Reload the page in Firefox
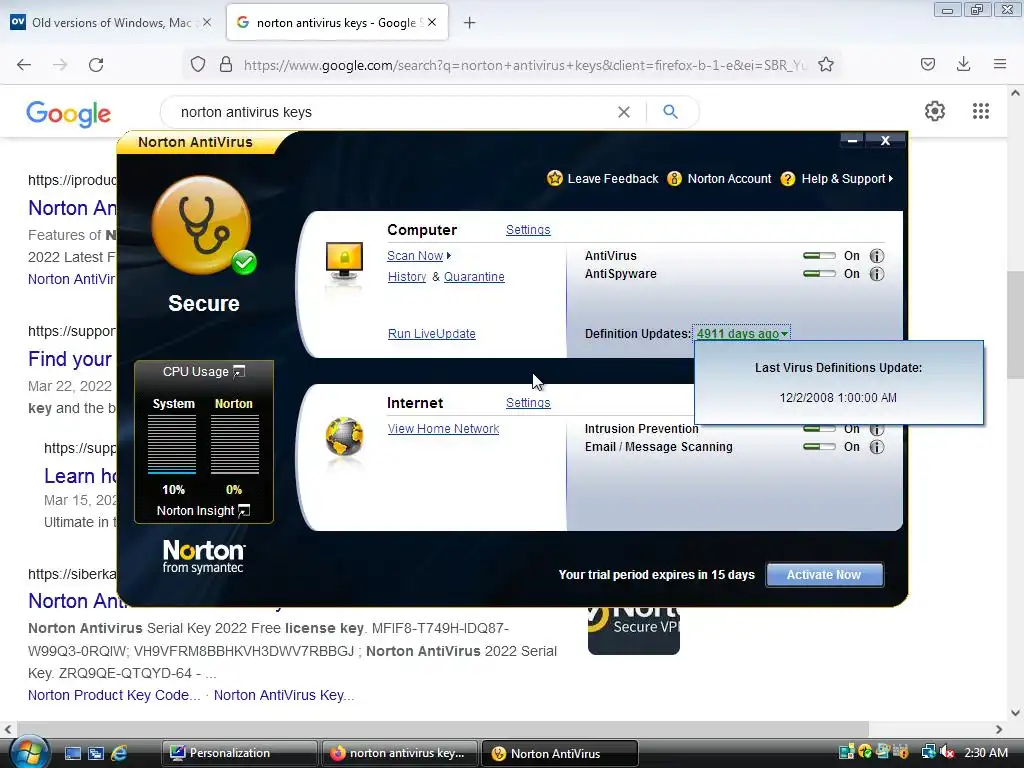 pos(96,65)
